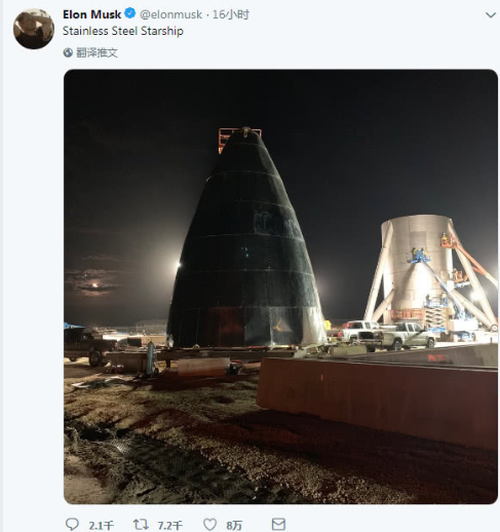This screenshot has width=500, height=532.
Task: Click the globe icon beside 翻译推文
Action: click(68, 53)
